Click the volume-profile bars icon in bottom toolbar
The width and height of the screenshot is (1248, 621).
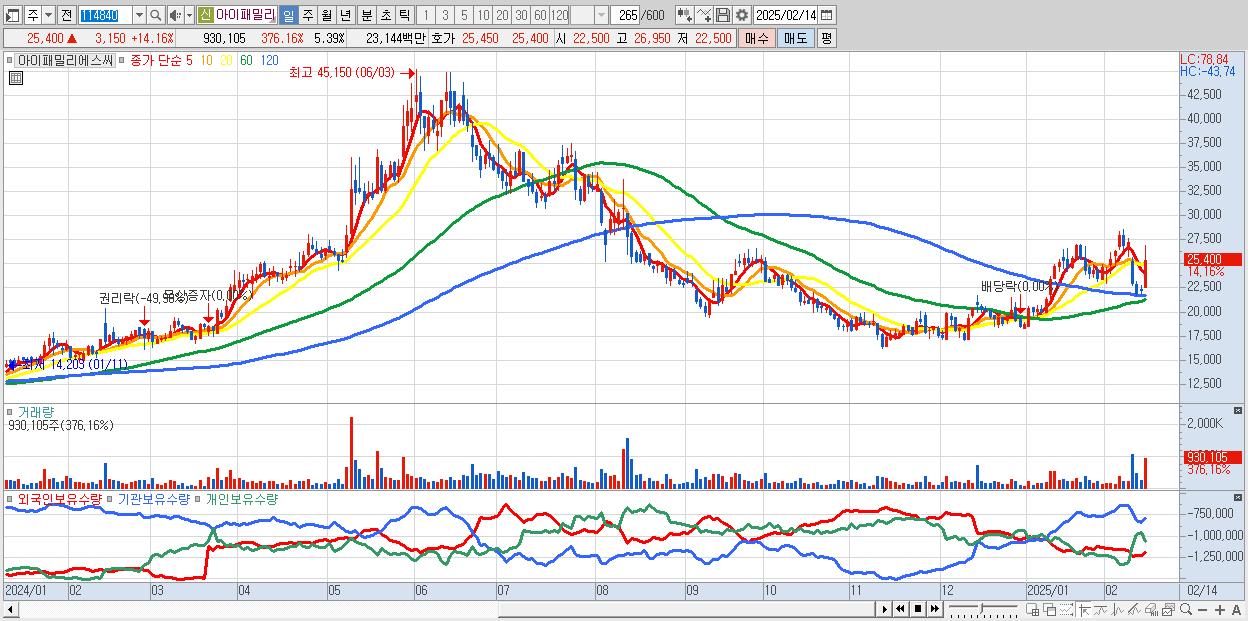click(1151, 609)
